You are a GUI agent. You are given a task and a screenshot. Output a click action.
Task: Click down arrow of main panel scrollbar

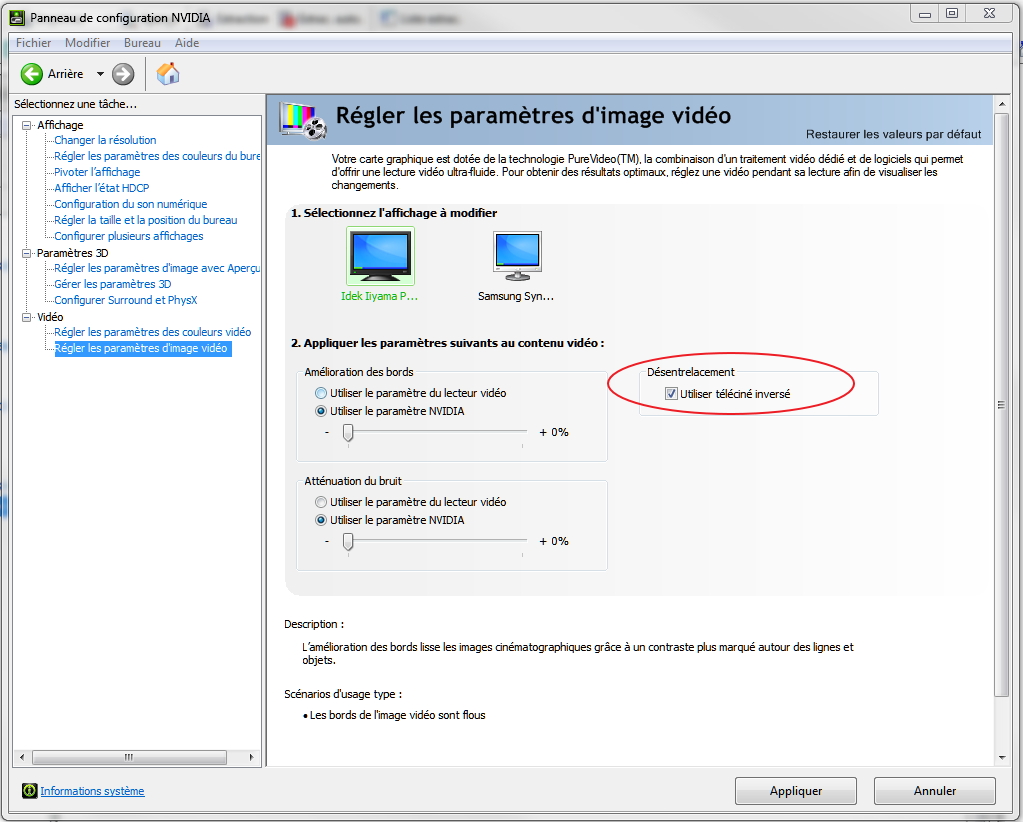(x=1001, y=757)
